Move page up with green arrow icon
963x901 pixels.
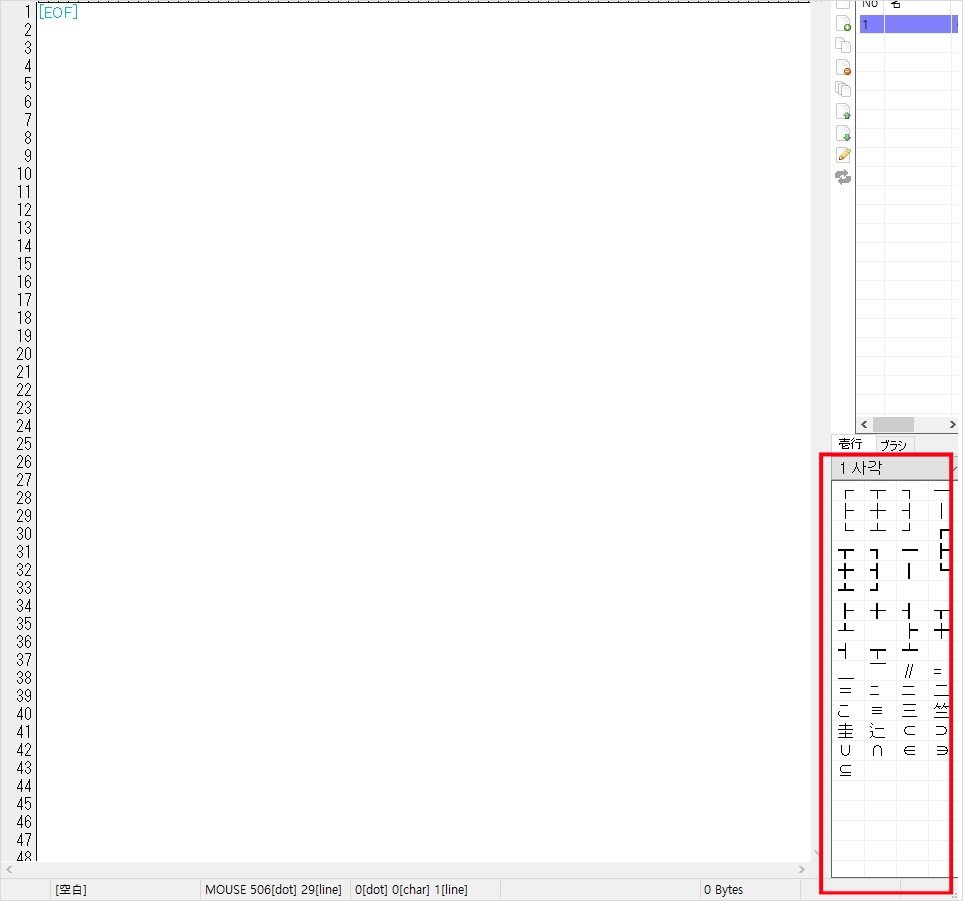coord(843,111)
